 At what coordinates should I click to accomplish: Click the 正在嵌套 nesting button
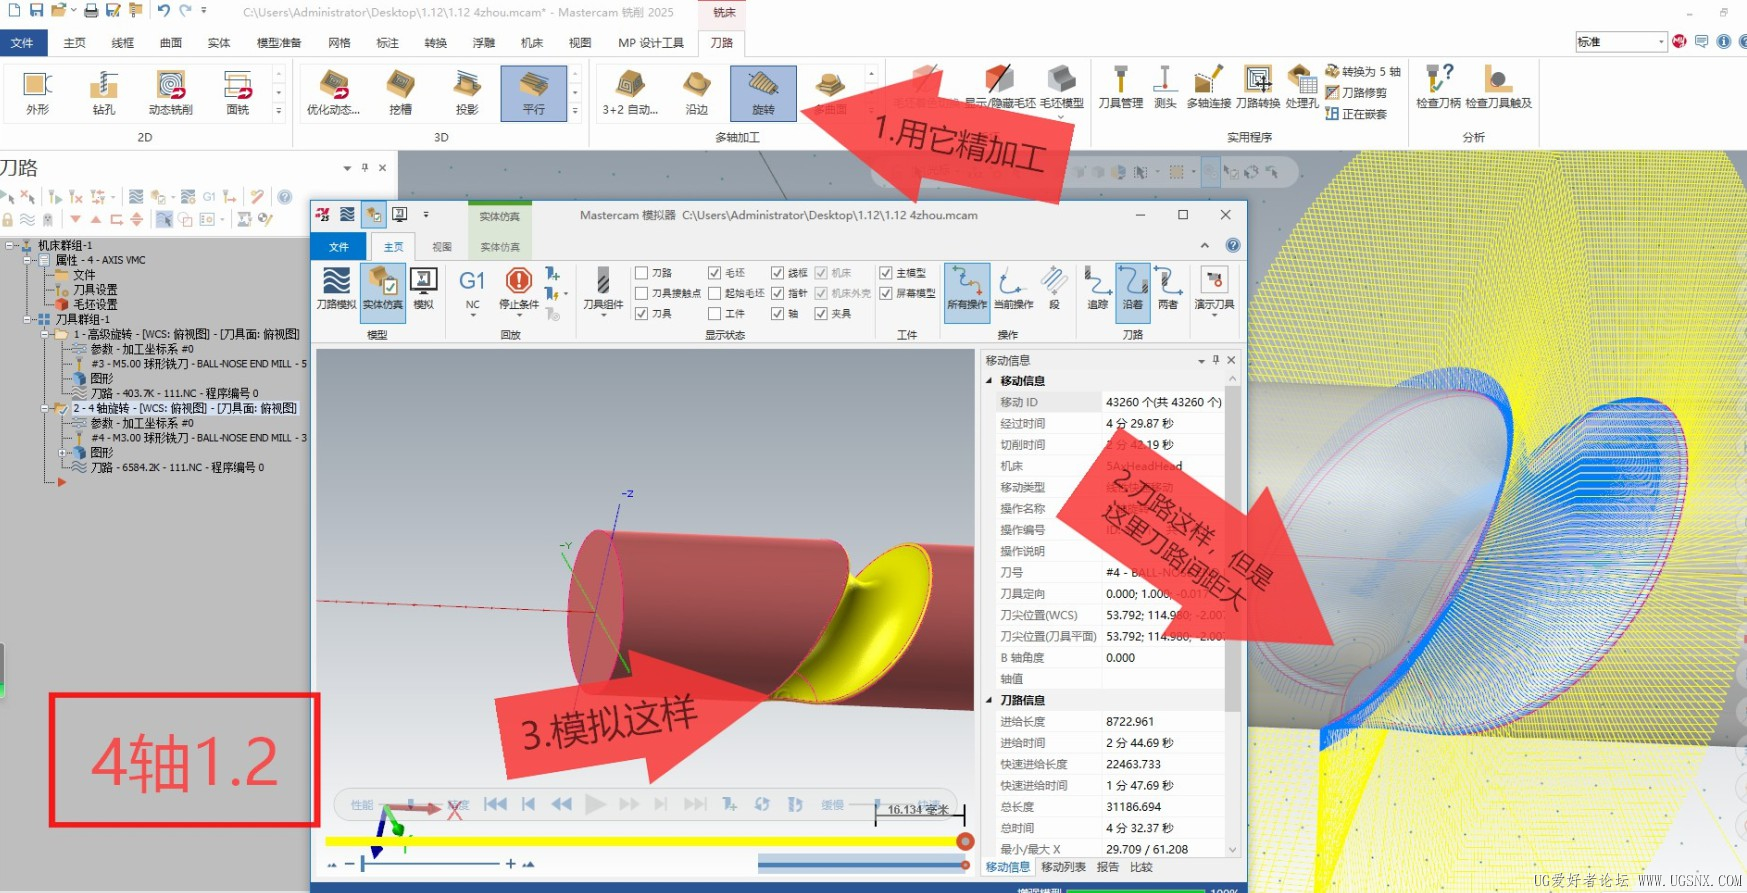coord(1355,114)
